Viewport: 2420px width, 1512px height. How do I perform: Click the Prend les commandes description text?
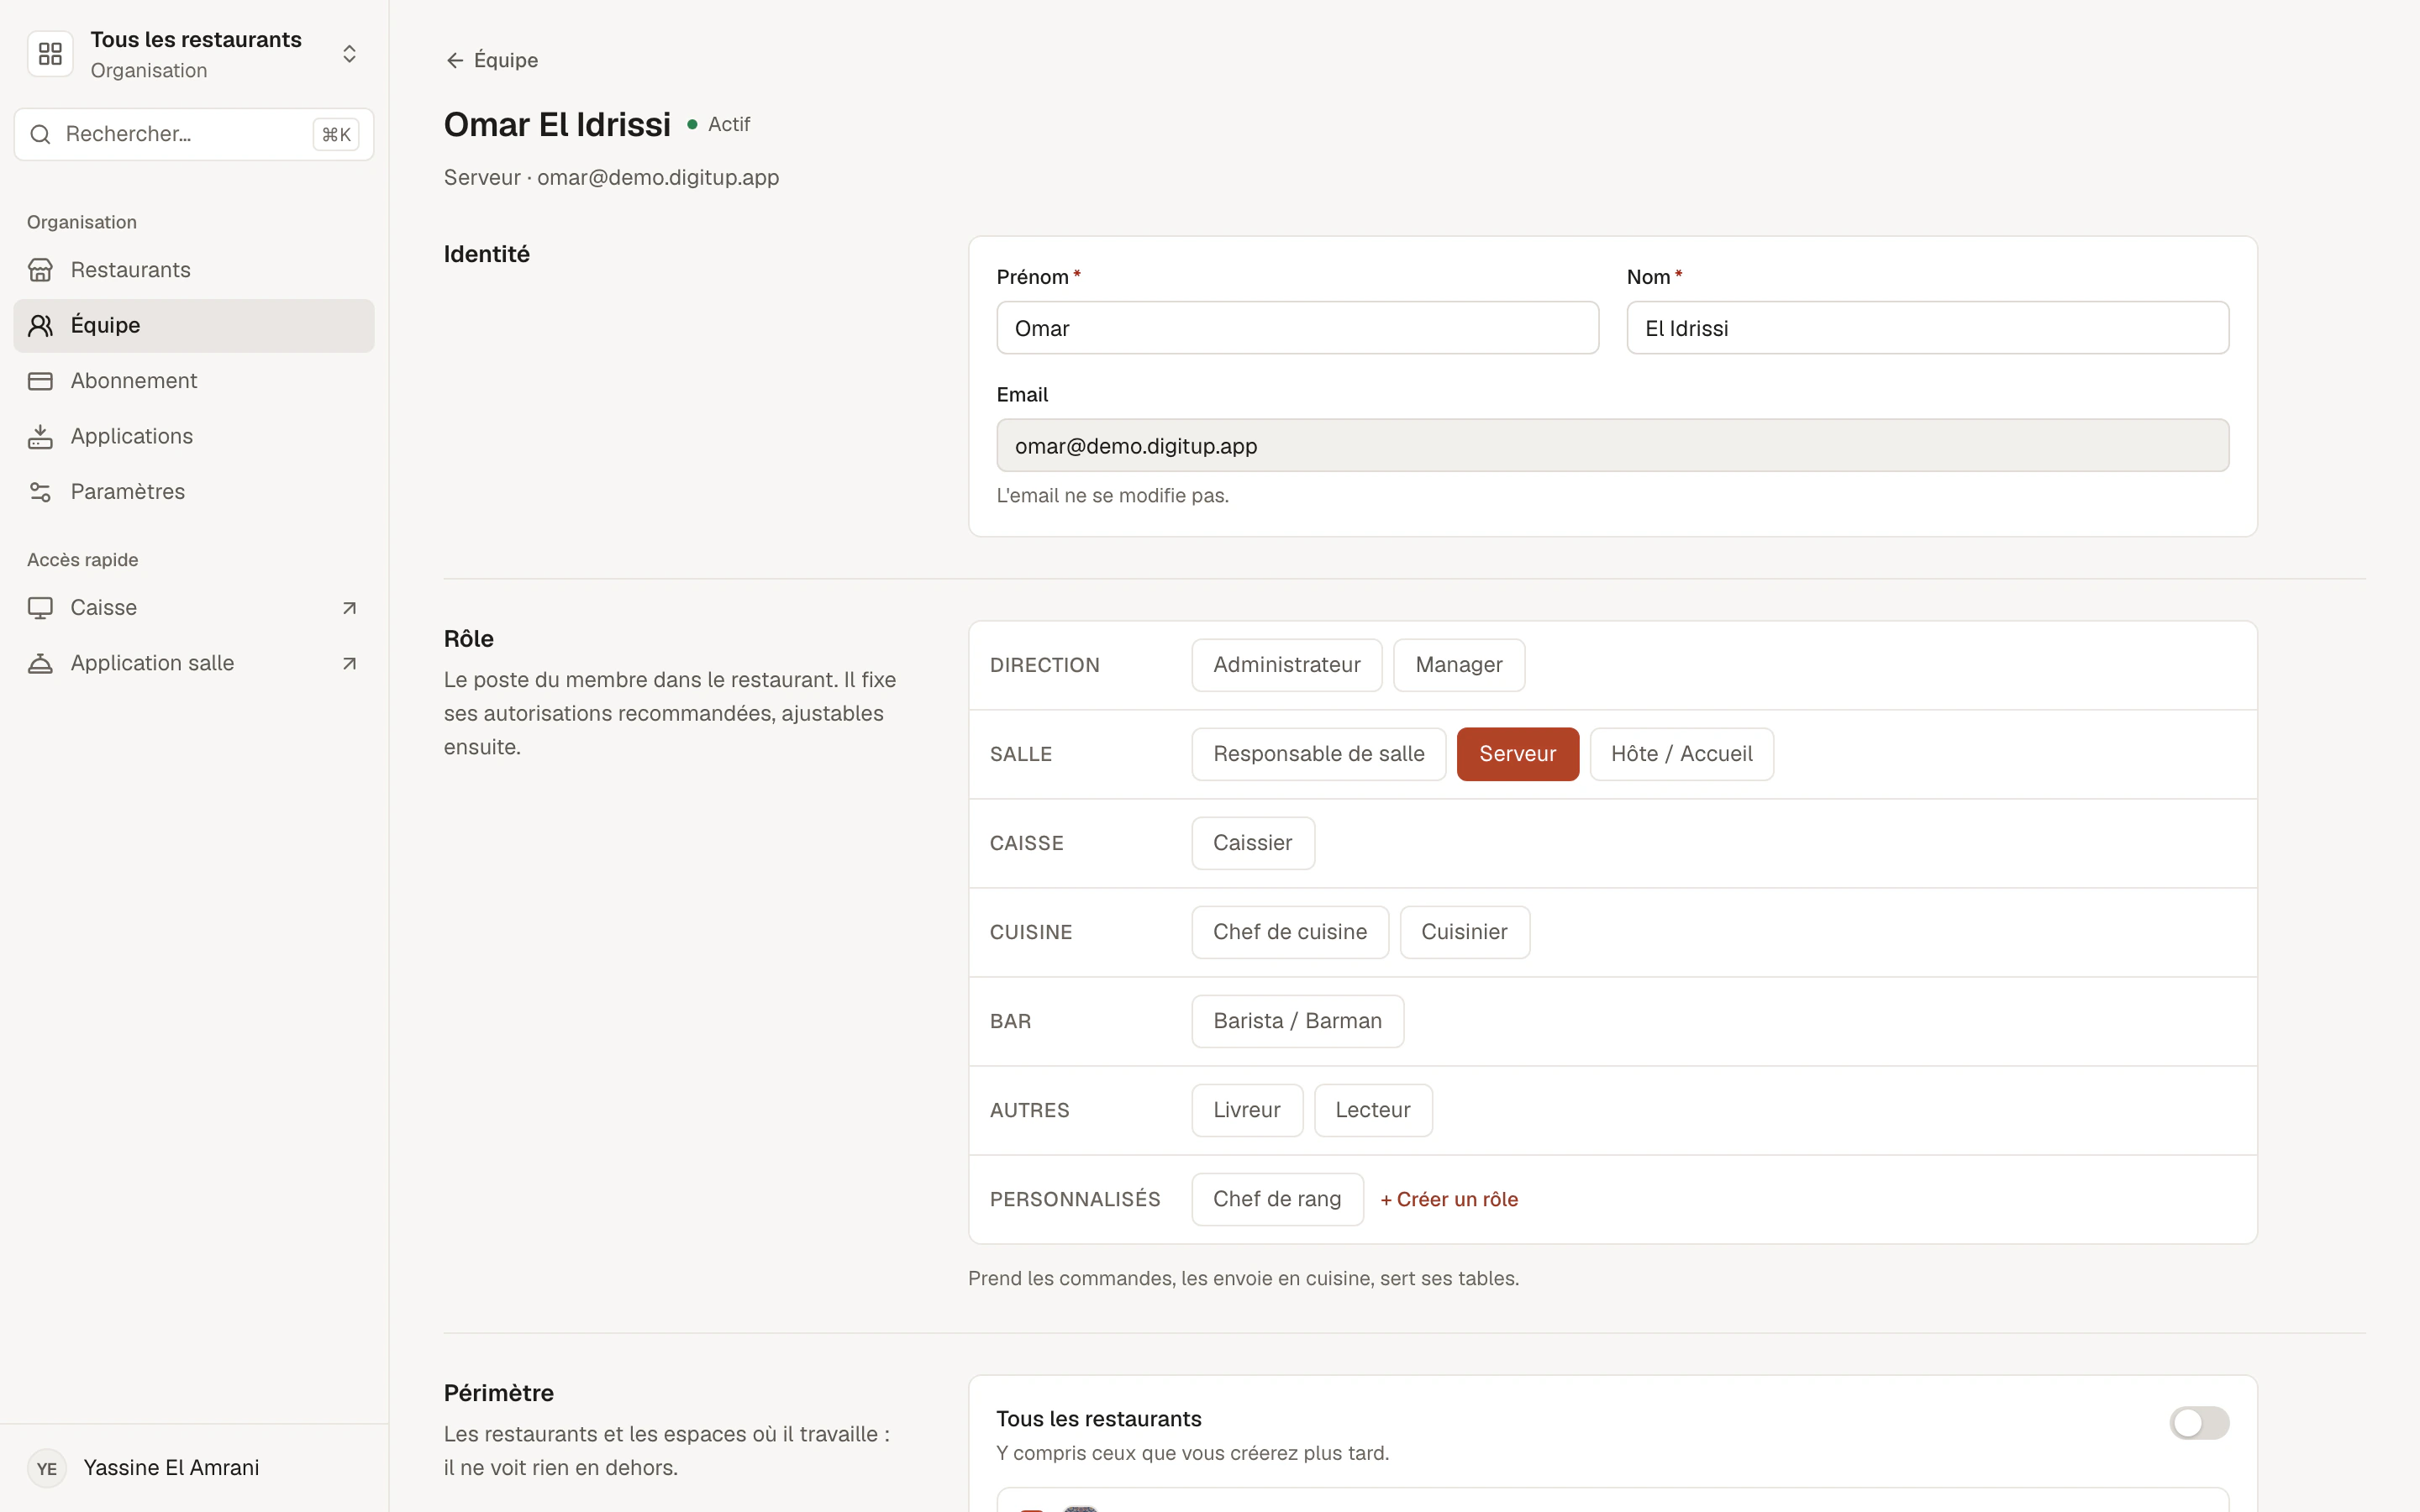click(x=1243, y=1278)
